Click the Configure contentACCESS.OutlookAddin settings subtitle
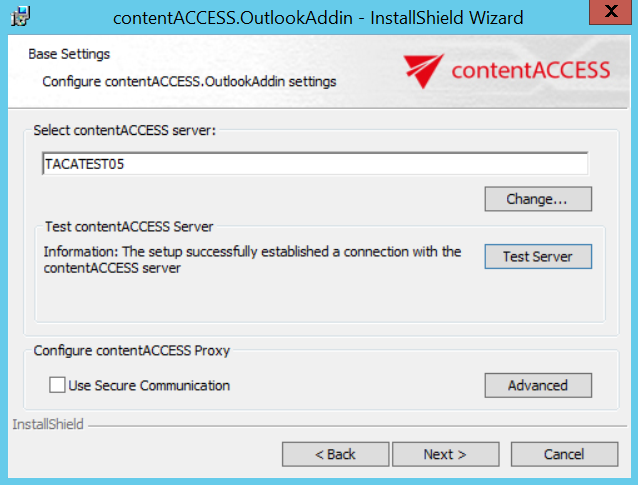This screenshot has height=485, width=638. click(189, 81)
